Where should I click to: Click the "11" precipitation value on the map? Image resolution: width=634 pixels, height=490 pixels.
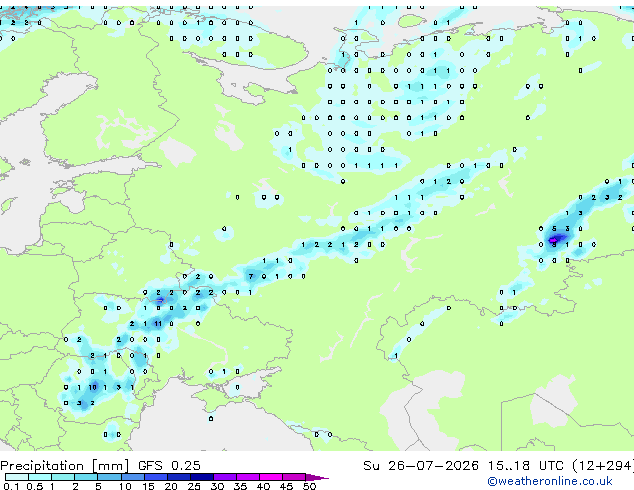pos(158,323)
